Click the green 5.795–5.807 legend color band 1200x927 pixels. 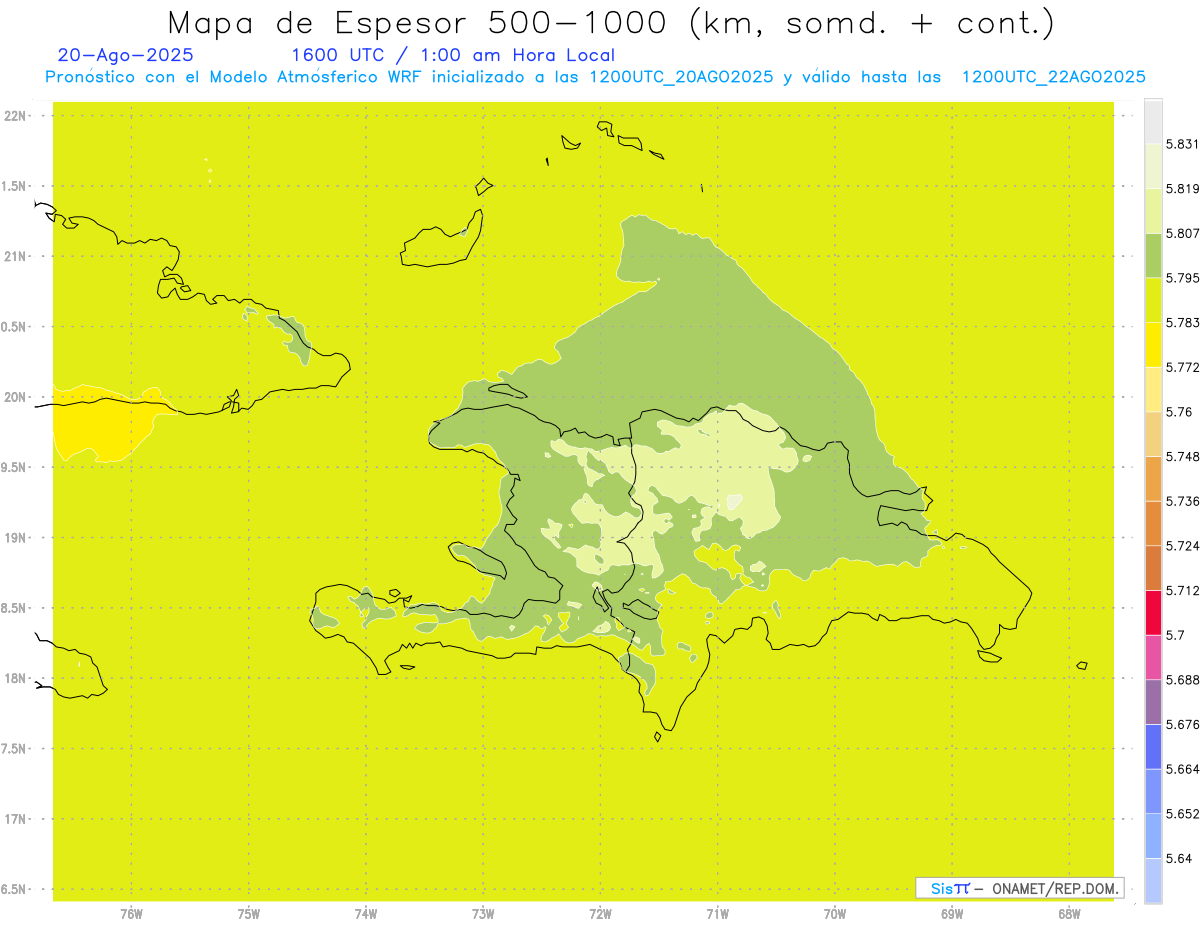coord(1153,255)
